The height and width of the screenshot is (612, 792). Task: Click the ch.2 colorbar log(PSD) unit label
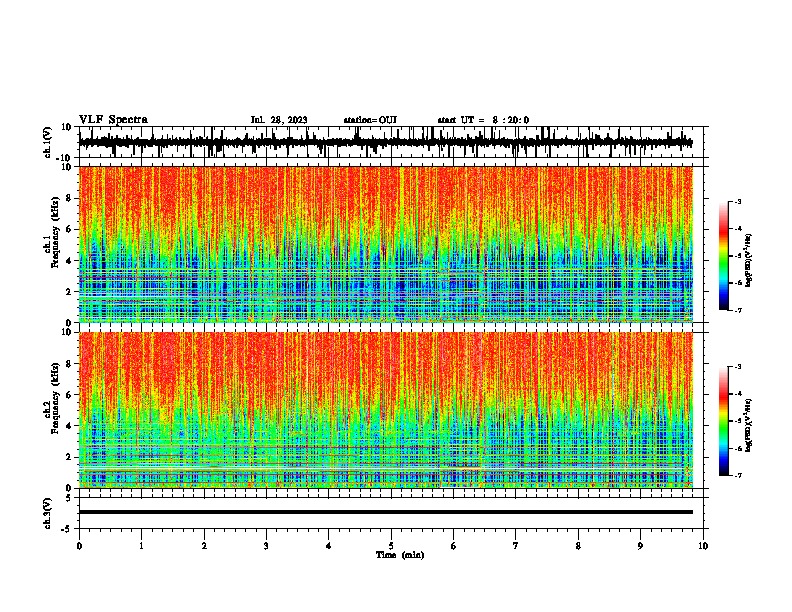(748, 425)
